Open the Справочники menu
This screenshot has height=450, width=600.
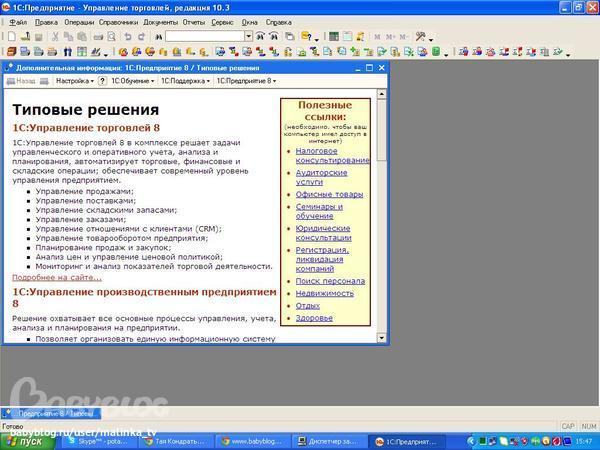(119, 21)
